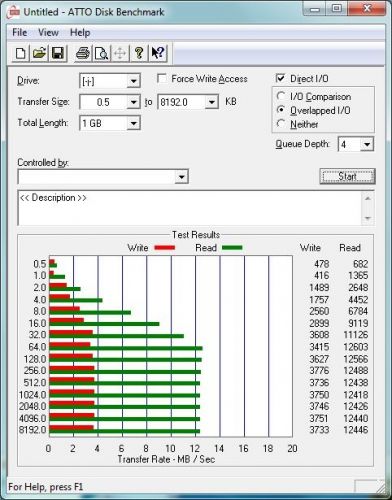Viewport: 392px width, 500px height.
Task: Click inside the Description text box
Action: click(189, 208)
